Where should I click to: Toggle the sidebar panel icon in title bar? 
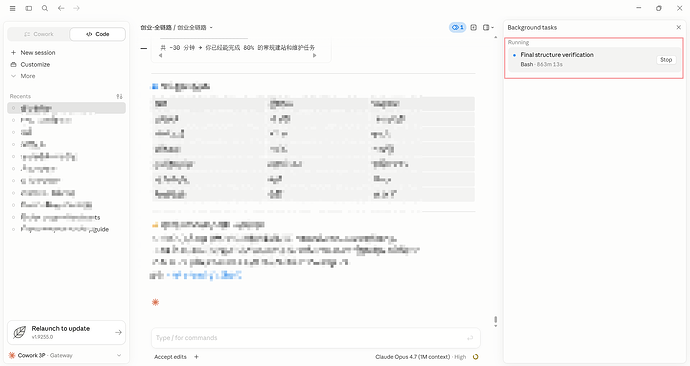point(29,8)
